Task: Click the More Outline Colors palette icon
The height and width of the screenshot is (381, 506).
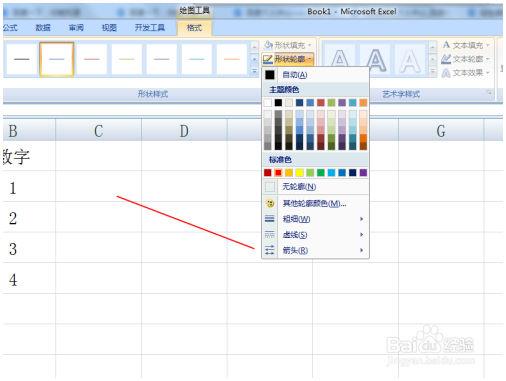Action: click(270, 203)
